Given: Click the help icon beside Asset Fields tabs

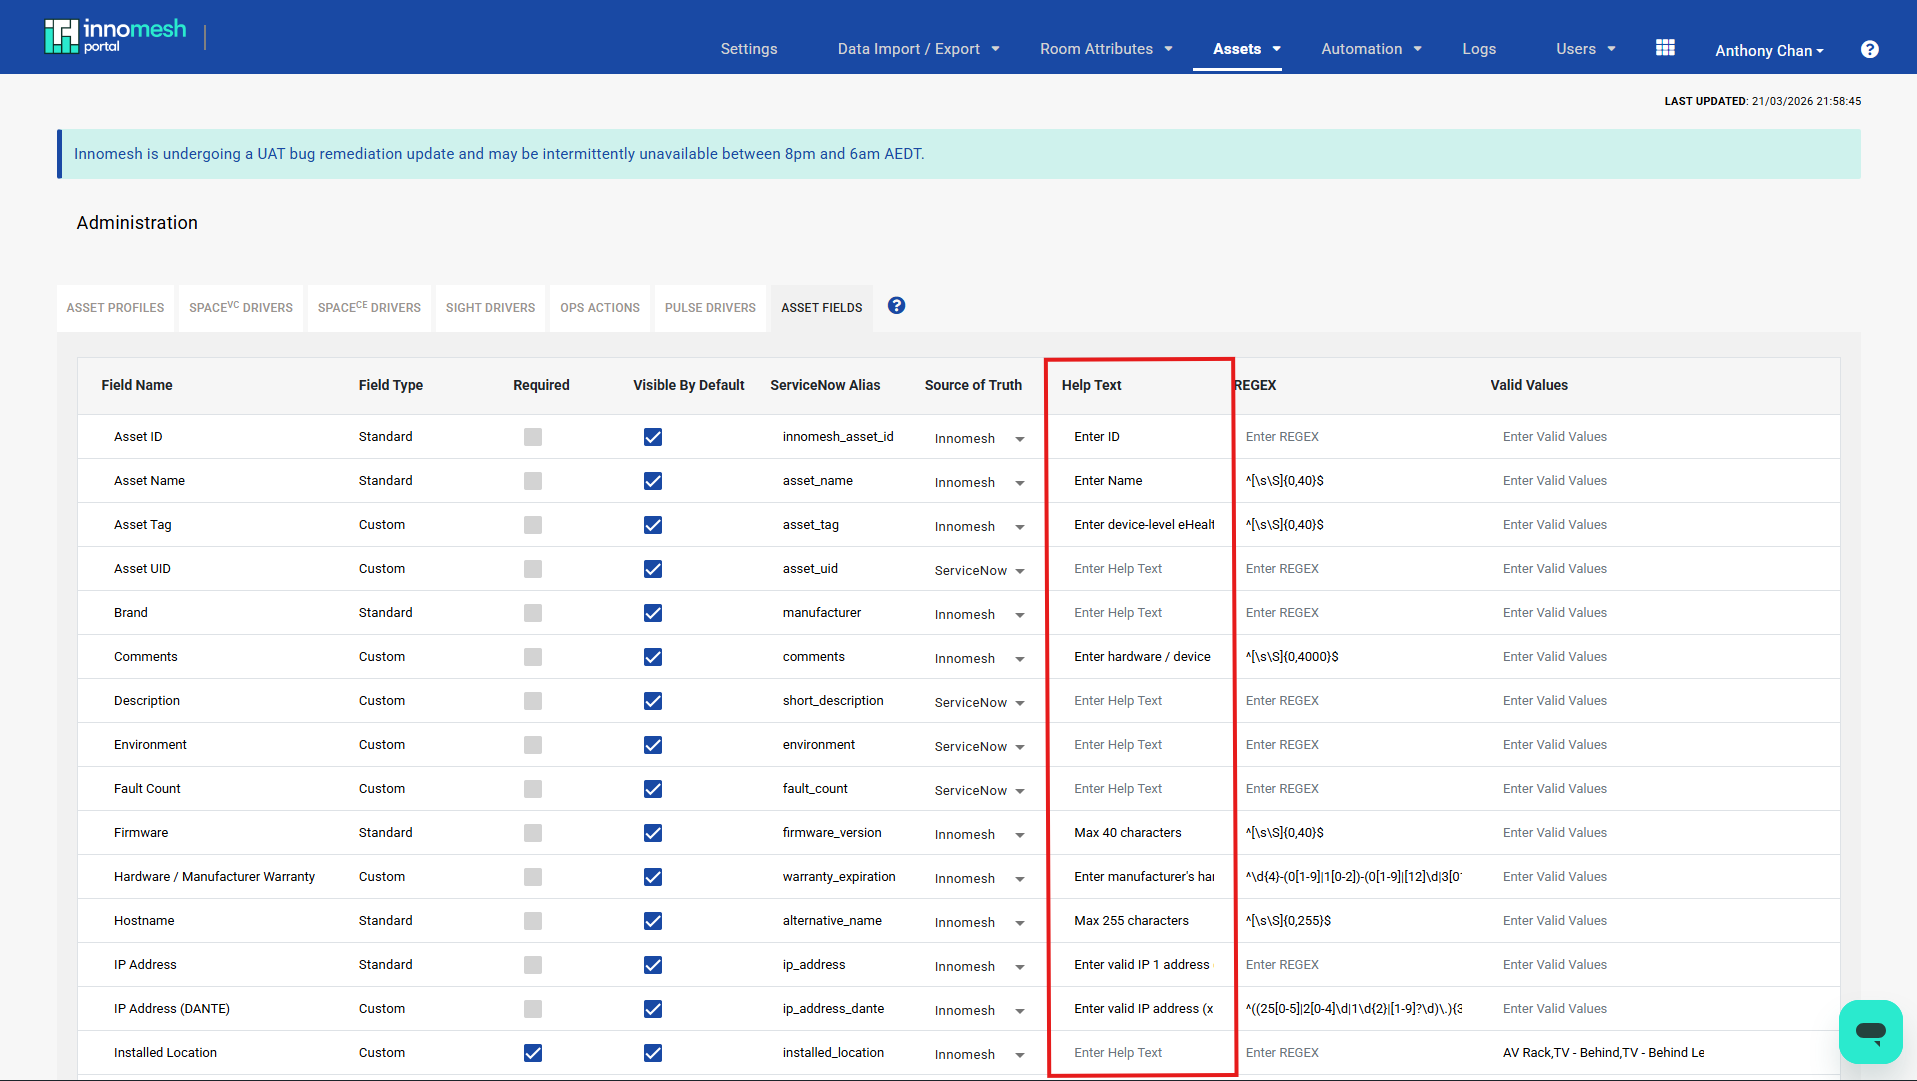Looking at the screenshot, I should [x=895, y=305].
